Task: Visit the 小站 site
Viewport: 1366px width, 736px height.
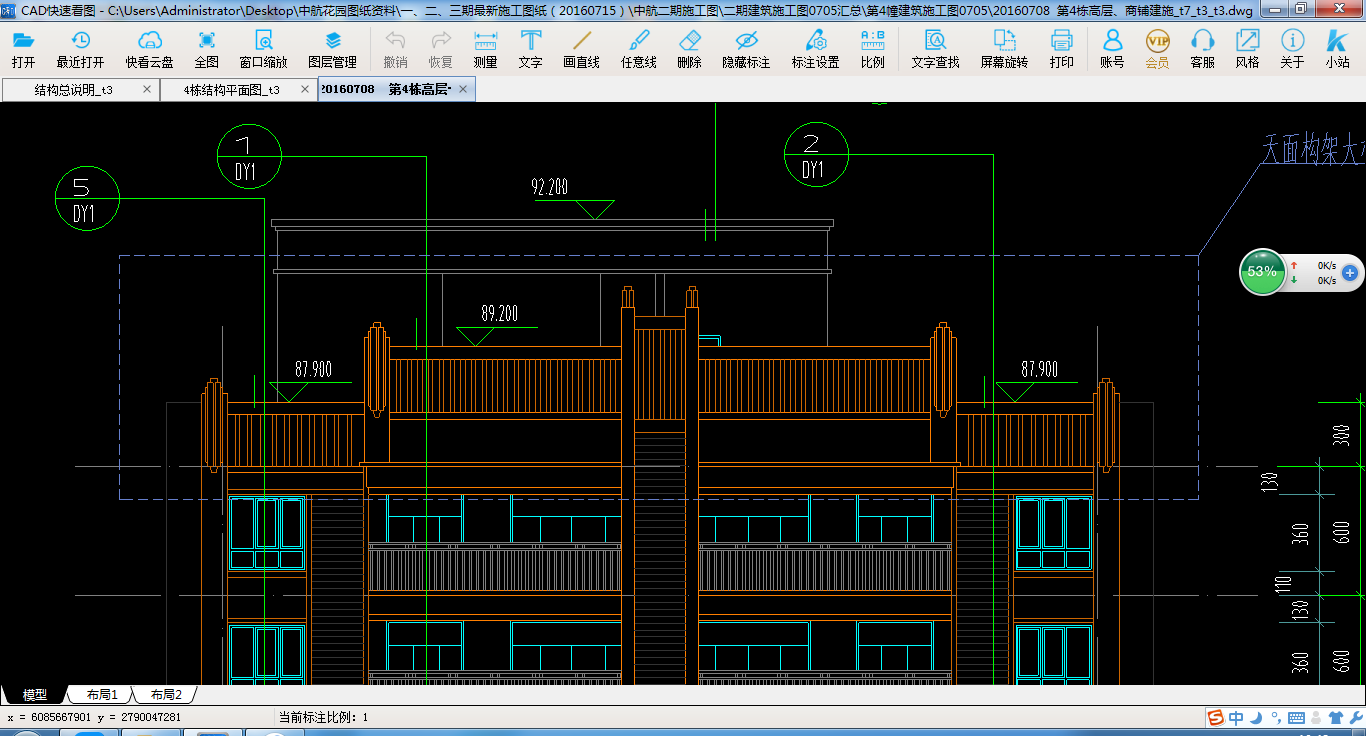Action: [x=1337, y=48]
